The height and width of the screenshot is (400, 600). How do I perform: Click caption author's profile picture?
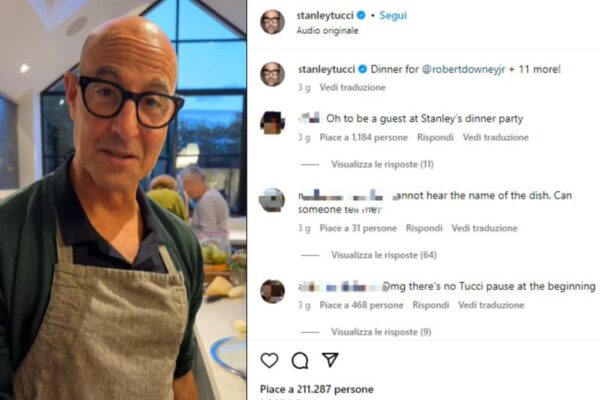tap(272, 74)
